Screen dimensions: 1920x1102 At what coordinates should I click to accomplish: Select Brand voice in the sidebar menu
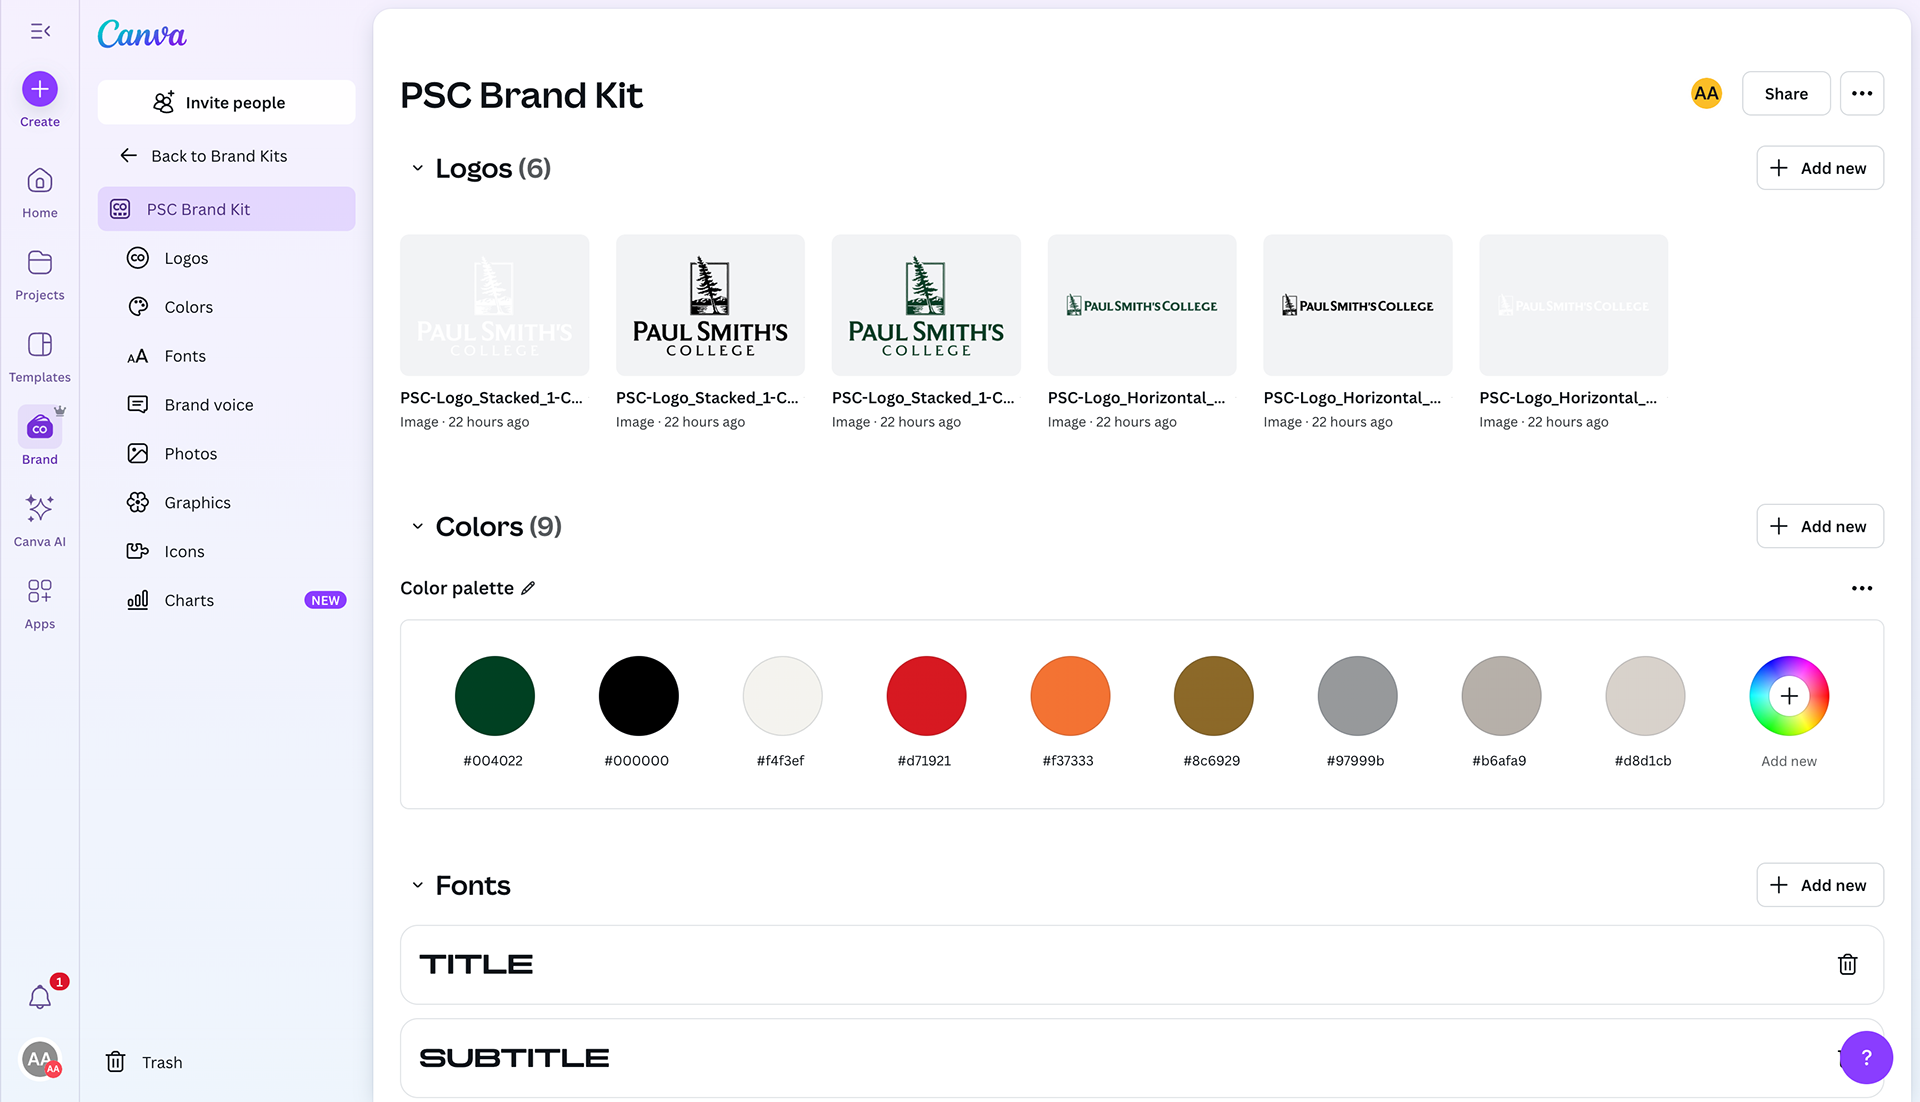[x=208, y=405]
